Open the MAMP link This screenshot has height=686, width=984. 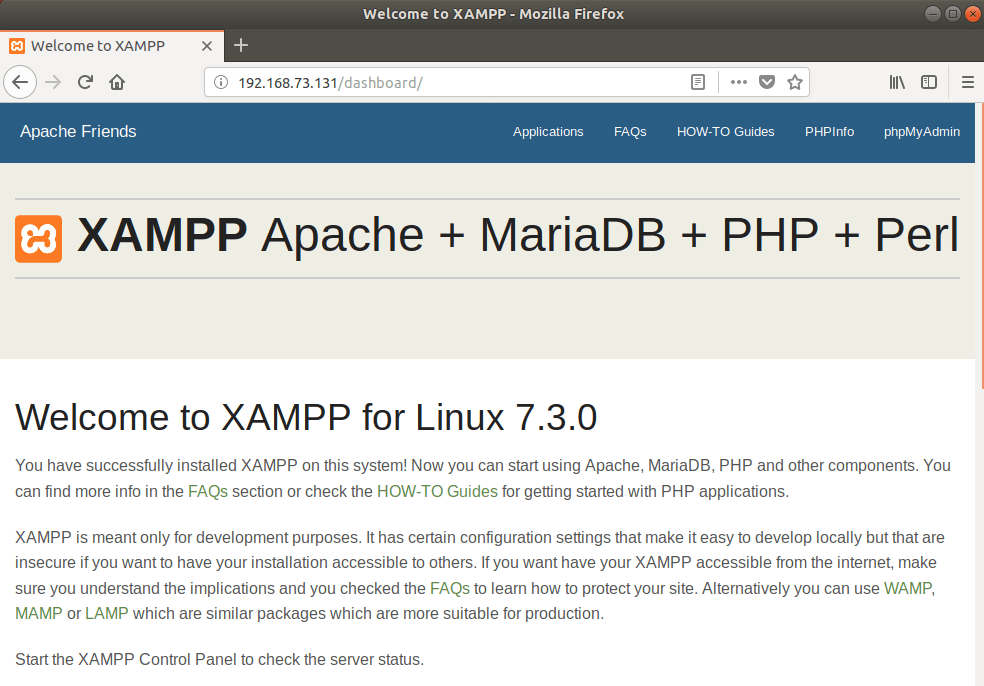39,614
